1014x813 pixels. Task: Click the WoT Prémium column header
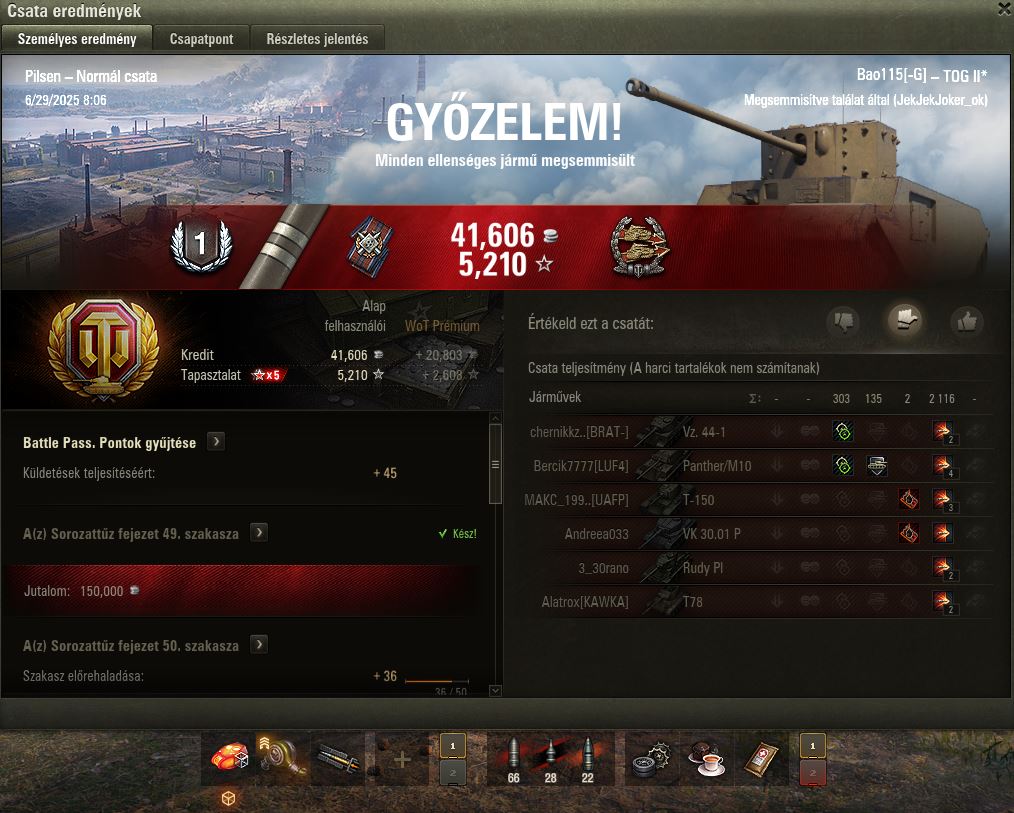[442, 326]
